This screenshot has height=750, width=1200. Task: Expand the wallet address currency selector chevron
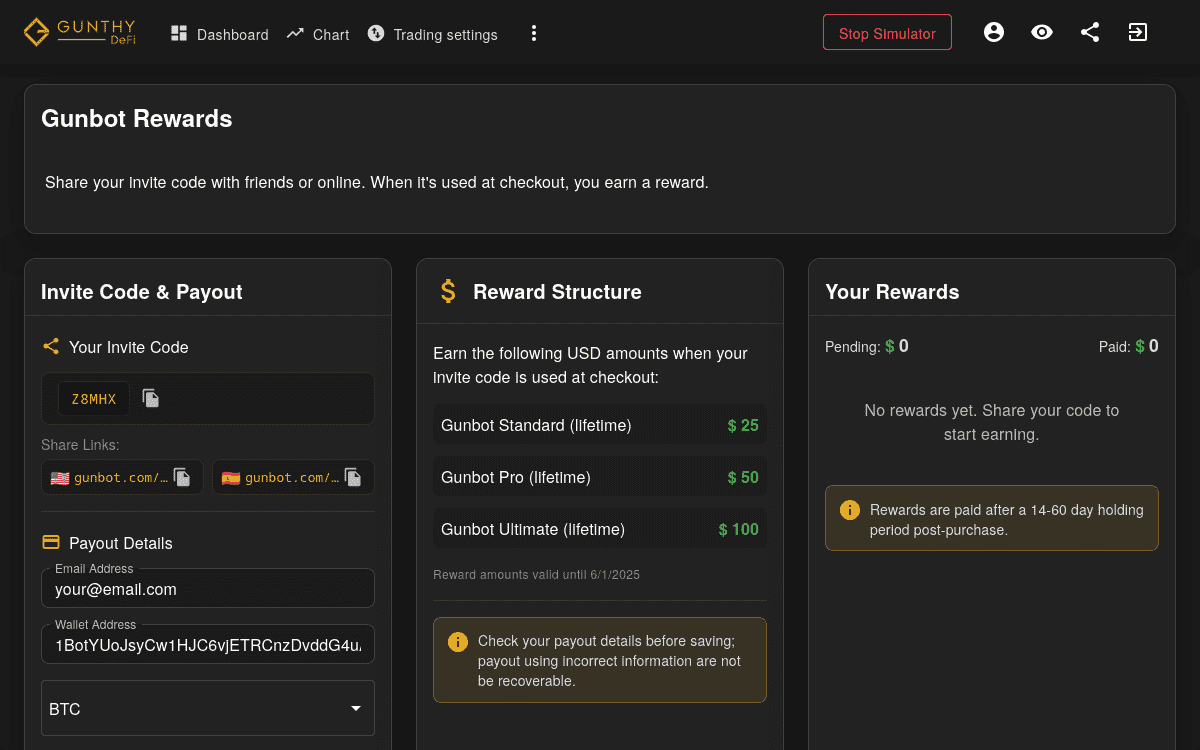click(355, 708)
